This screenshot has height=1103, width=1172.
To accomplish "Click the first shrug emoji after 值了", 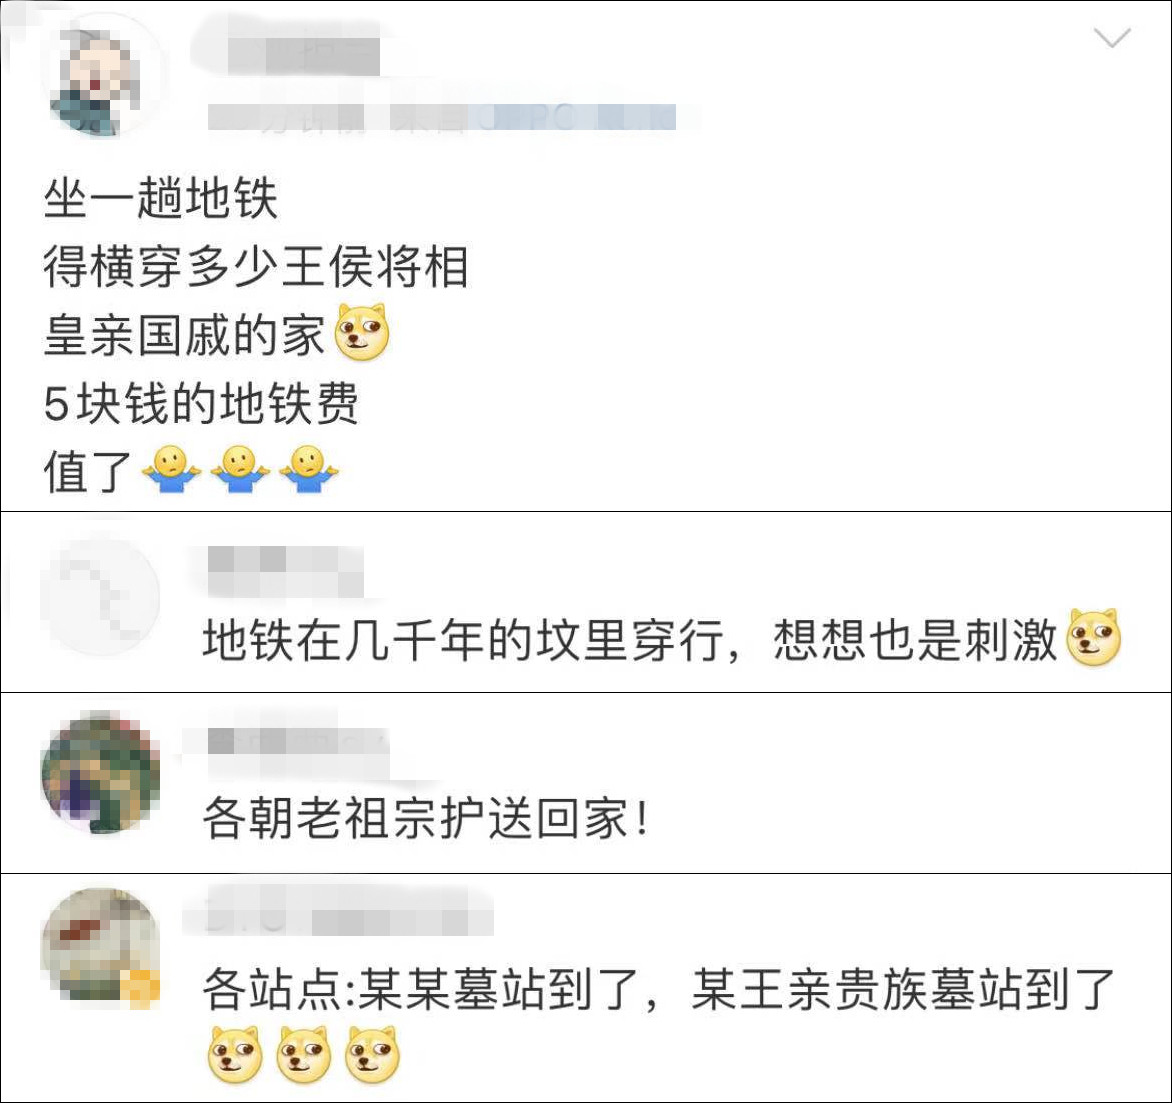I will click(x=171, y=469).
